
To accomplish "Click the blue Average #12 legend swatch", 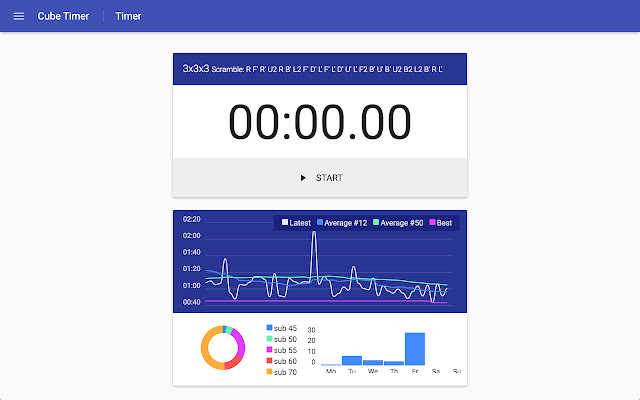I will coord(320,222).
